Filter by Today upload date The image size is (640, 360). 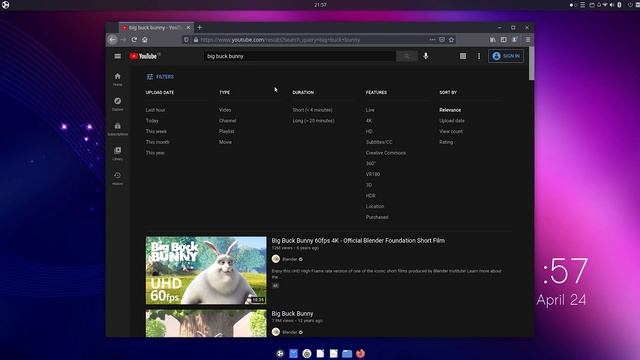(x=152, y=121)
